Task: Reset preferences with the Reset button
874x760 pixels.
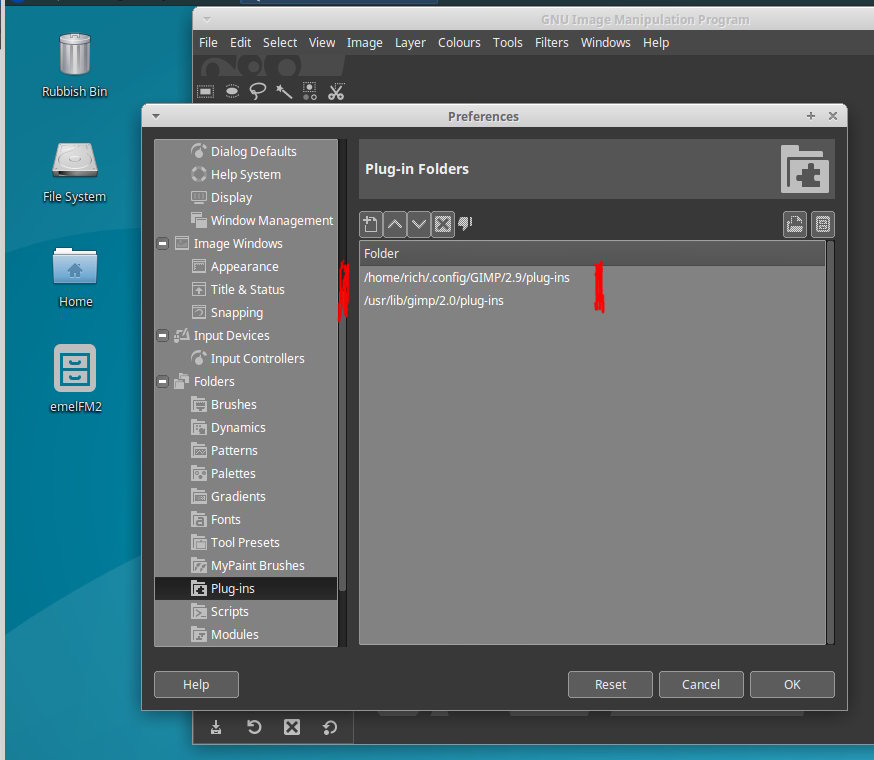Action: [x=610, y=684]
